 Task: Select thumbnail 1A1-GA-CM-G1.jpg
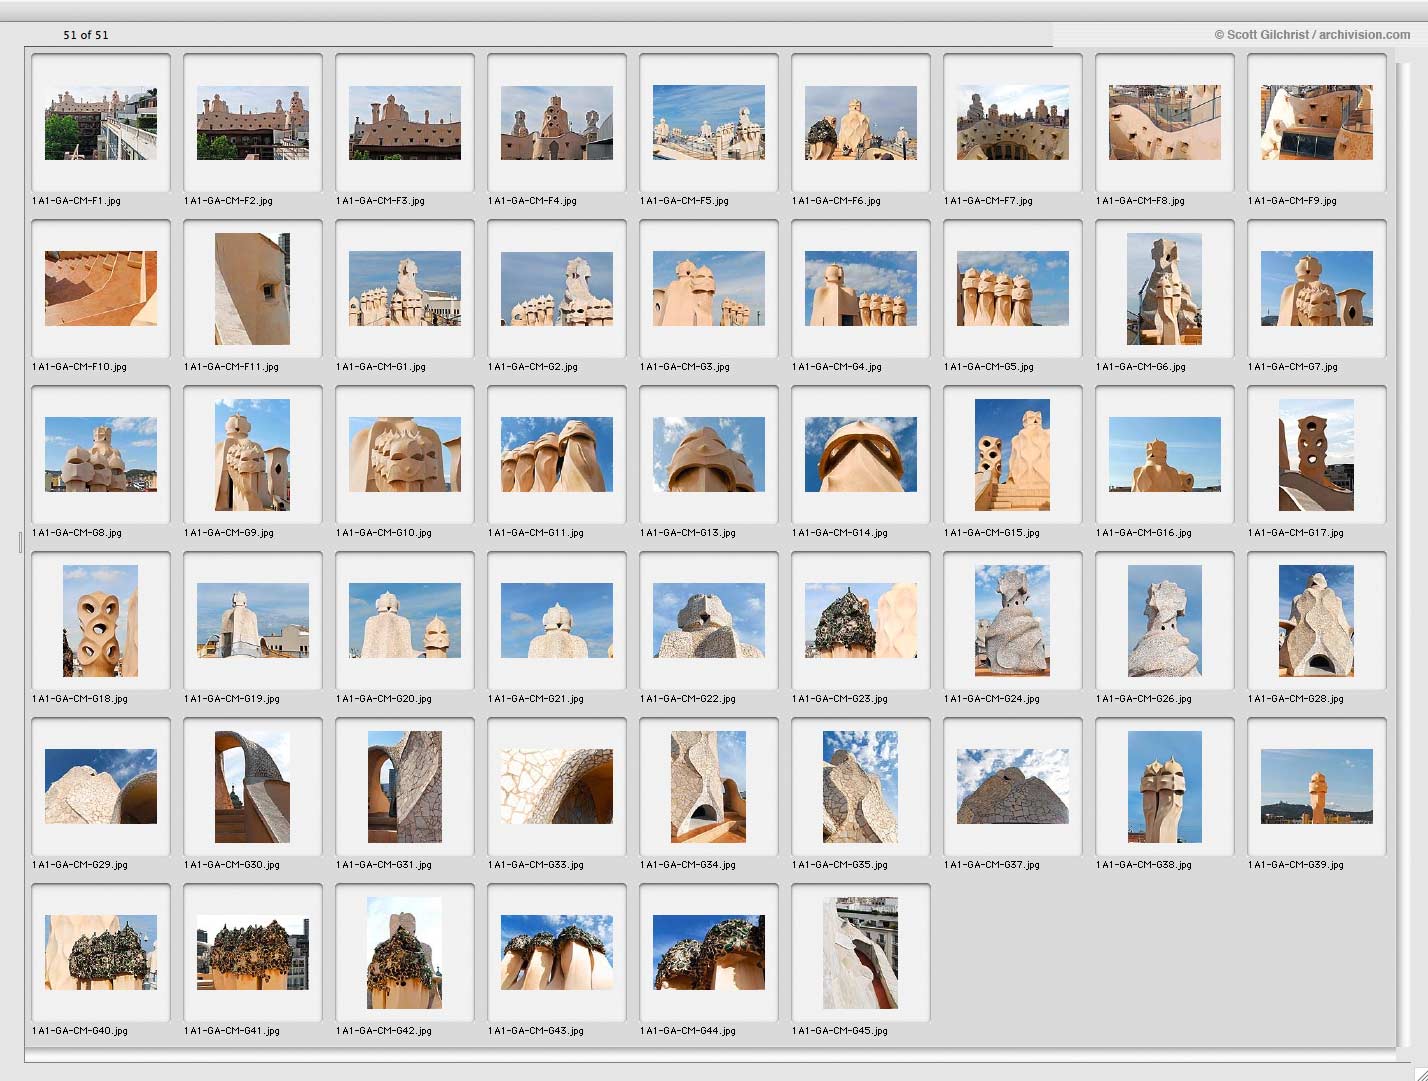[405, 289]
